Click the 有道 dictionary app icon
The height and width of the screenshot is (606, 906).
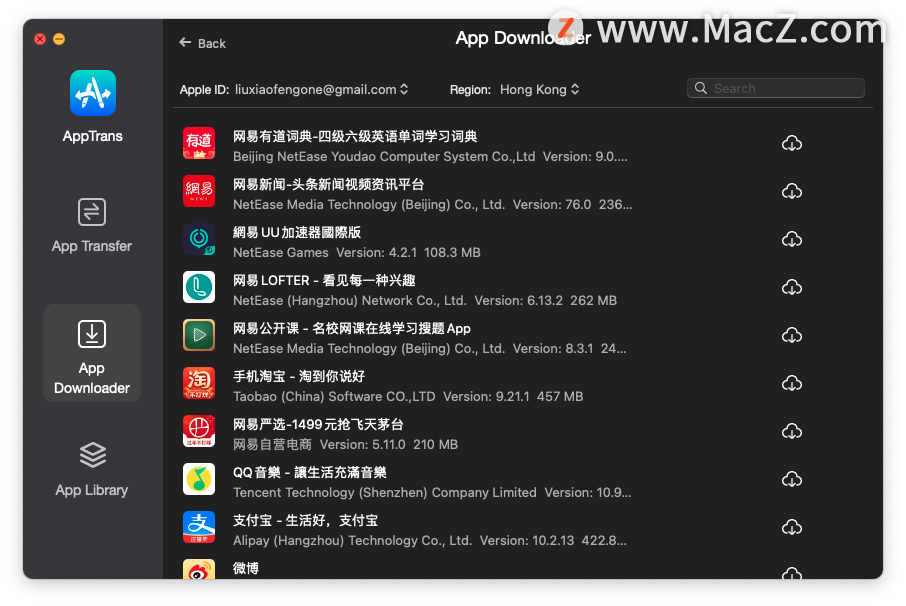tap(199, 143)
